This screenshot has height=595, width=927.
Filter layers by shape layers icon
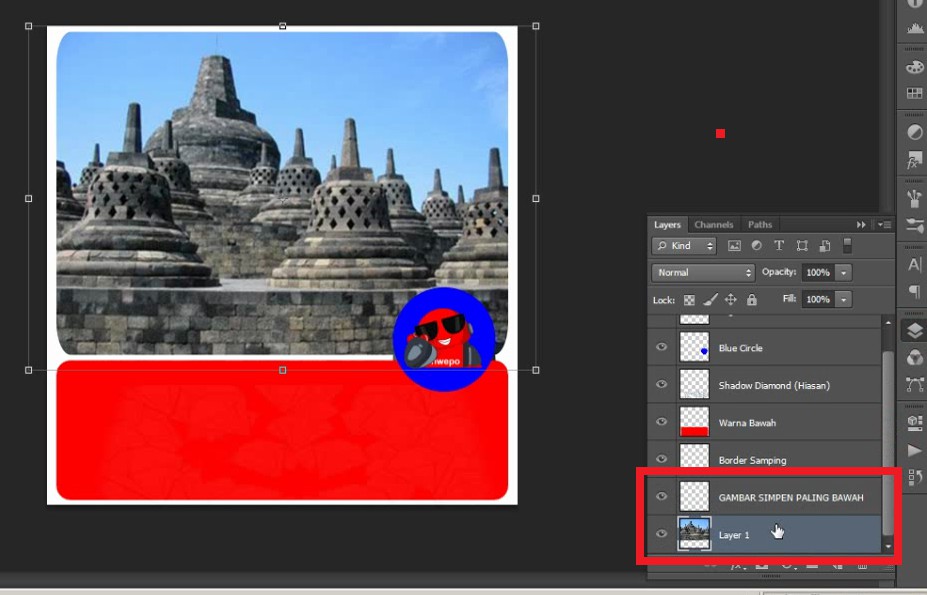802,245
